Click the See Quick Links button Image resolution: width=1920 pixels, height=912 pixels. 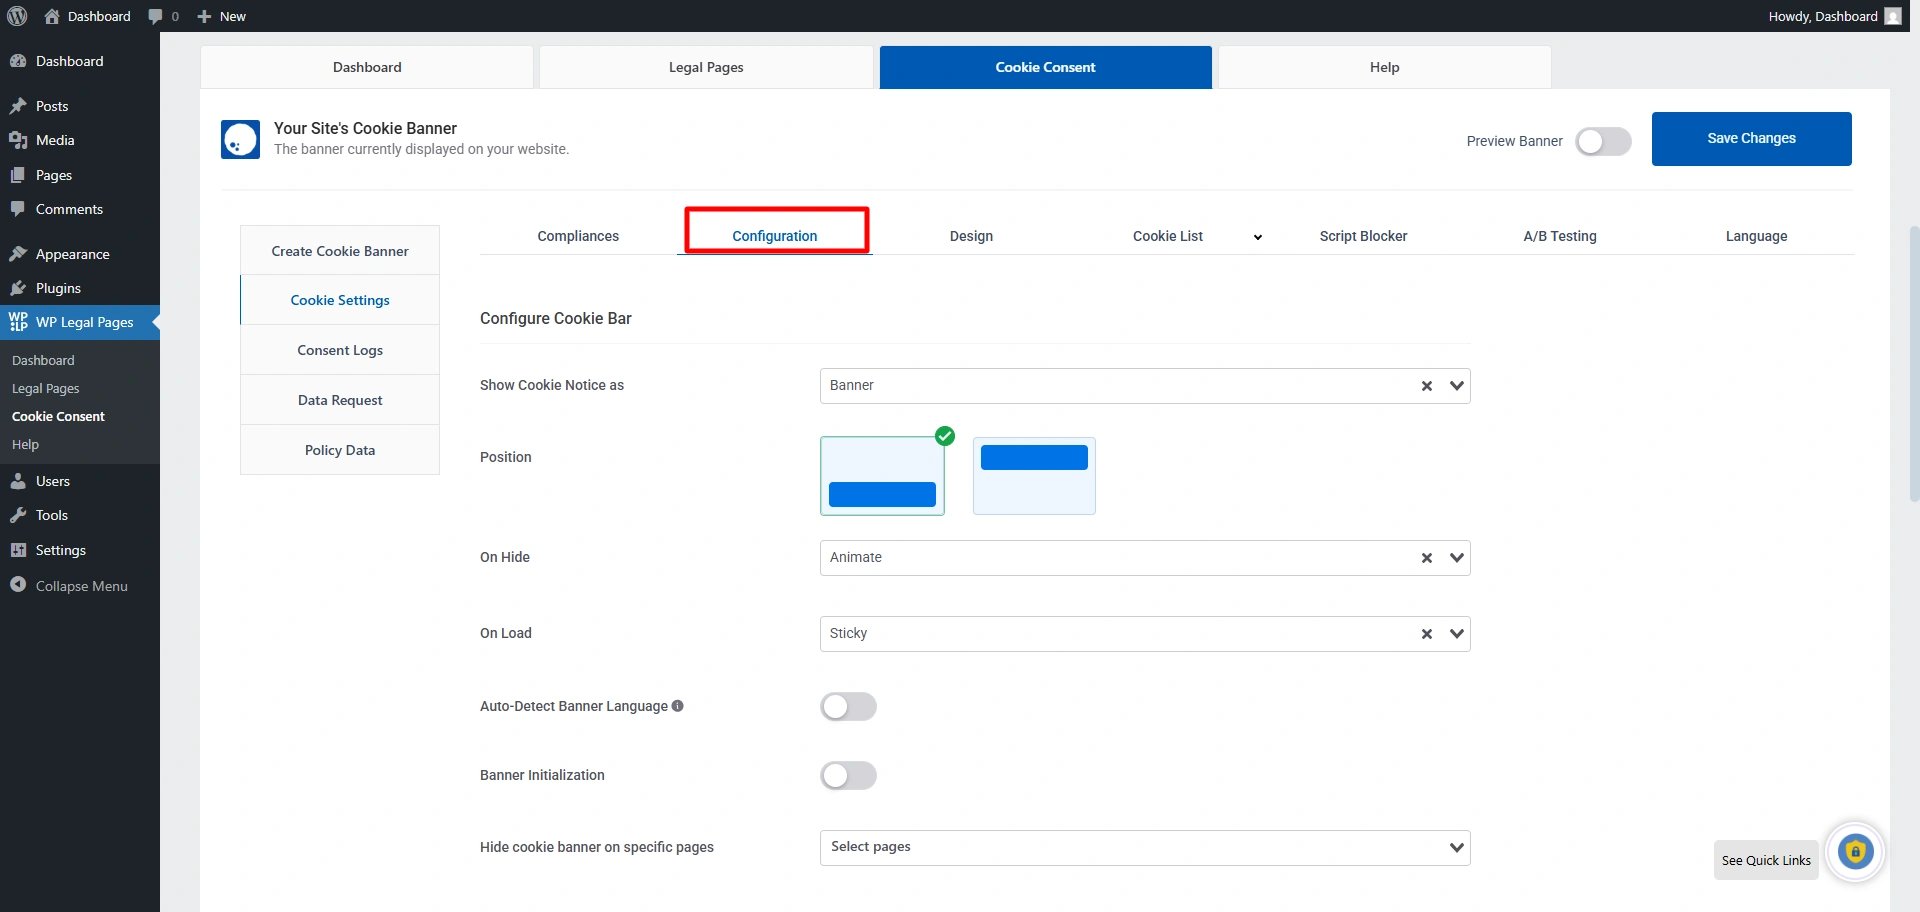(1765, 860)
